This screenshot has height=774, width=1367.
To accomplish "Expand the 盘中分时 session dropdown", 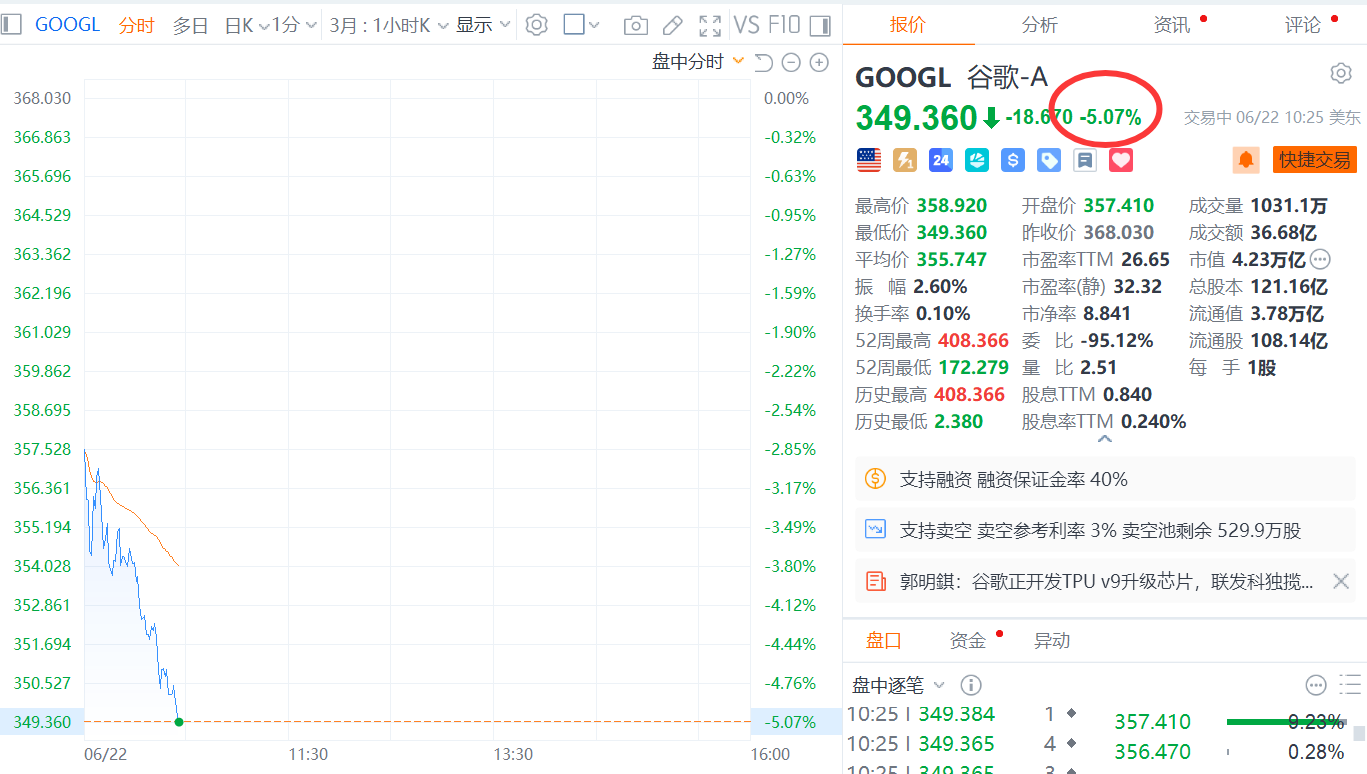I will 698,62.
